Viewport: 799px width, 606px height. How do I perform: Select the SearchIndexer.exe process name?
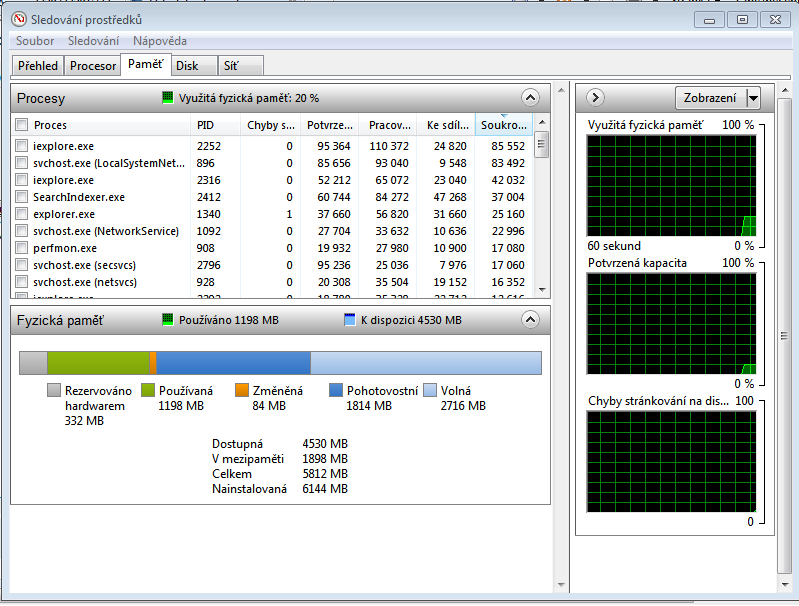pyautogui.click(x=79, y=197)
